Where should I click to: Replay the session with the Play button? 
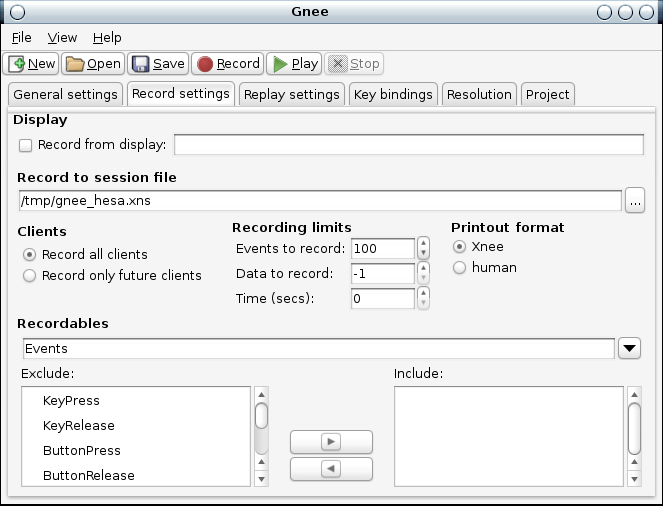[x=294, y=64]
